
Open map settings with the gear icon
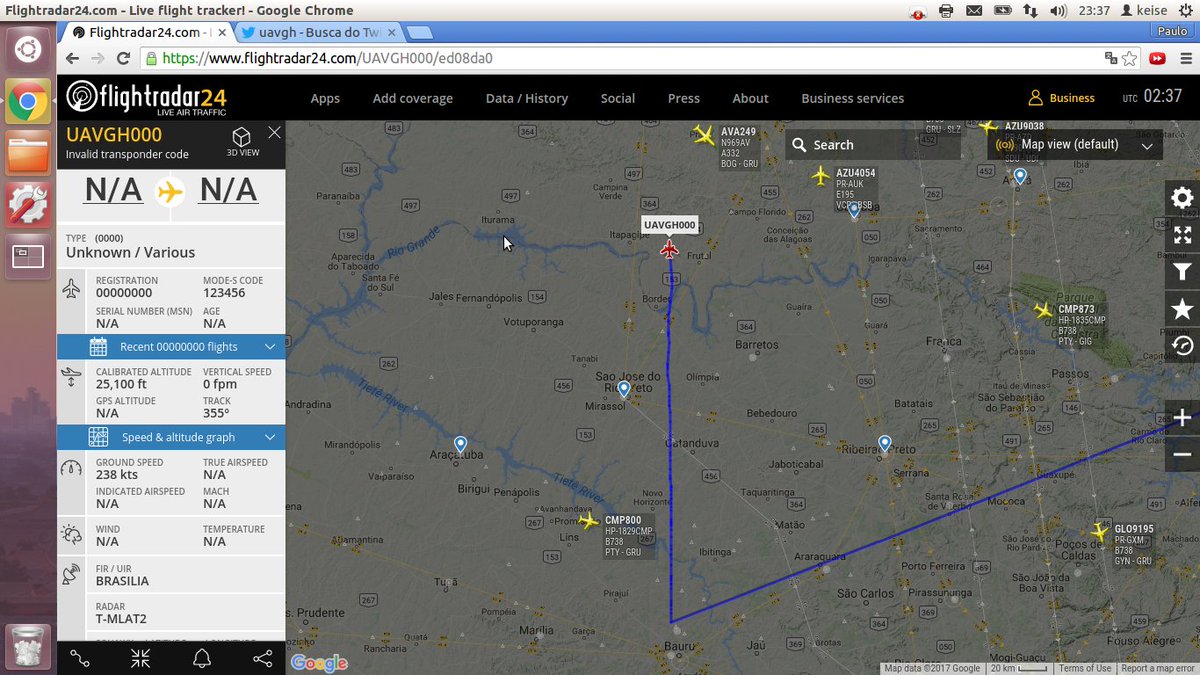[x=1182, y=198]
